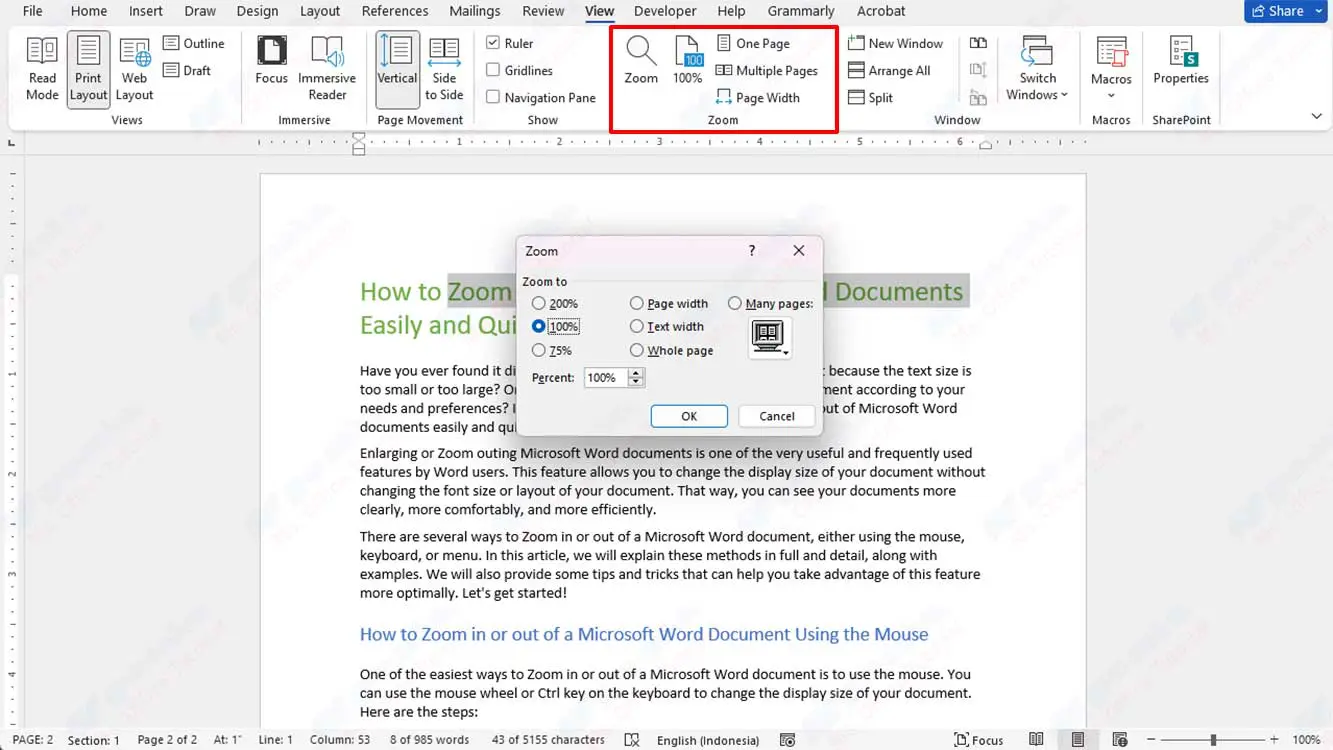Image resolution: width=1333 pixels, height=750 pixels.
Task: Open Immersive Reader
Action: [327, 68]
